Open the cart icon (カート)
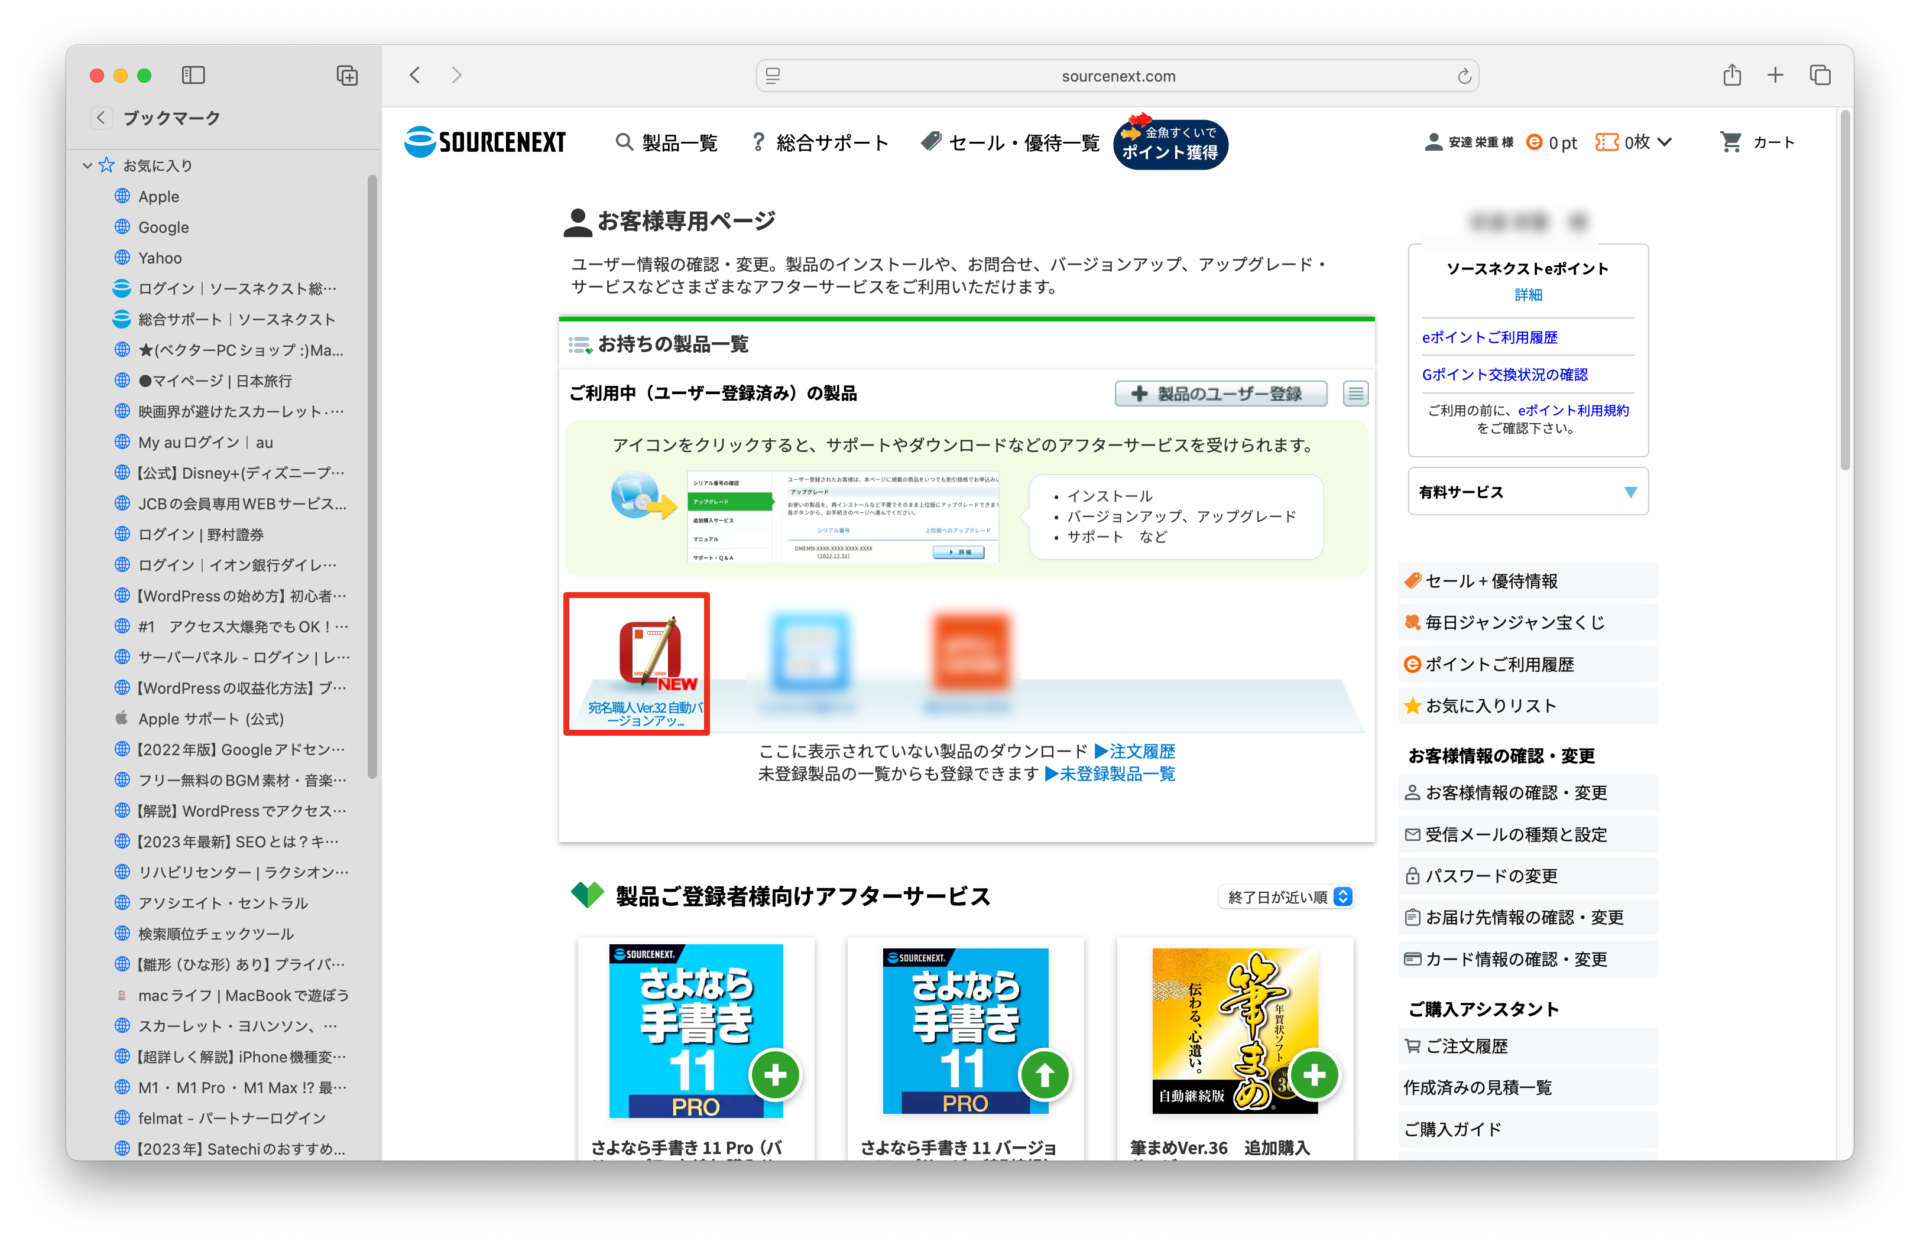Viewport: 1920px width, 1248px height. pyautogui.click(x=1757, y=142)
